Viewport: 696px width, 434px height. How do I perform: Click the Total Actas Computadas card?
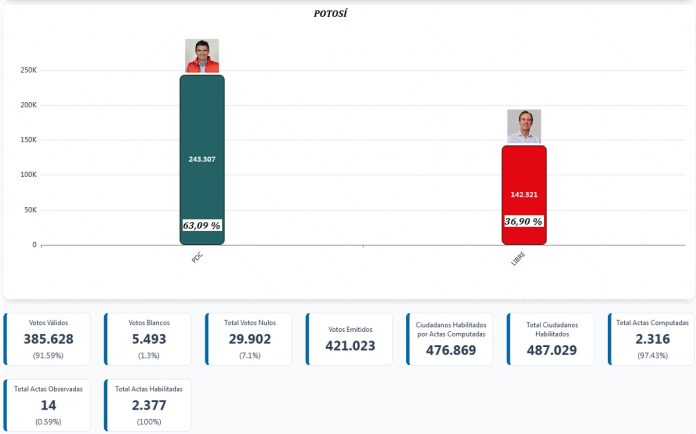click(x=651, y=339)
